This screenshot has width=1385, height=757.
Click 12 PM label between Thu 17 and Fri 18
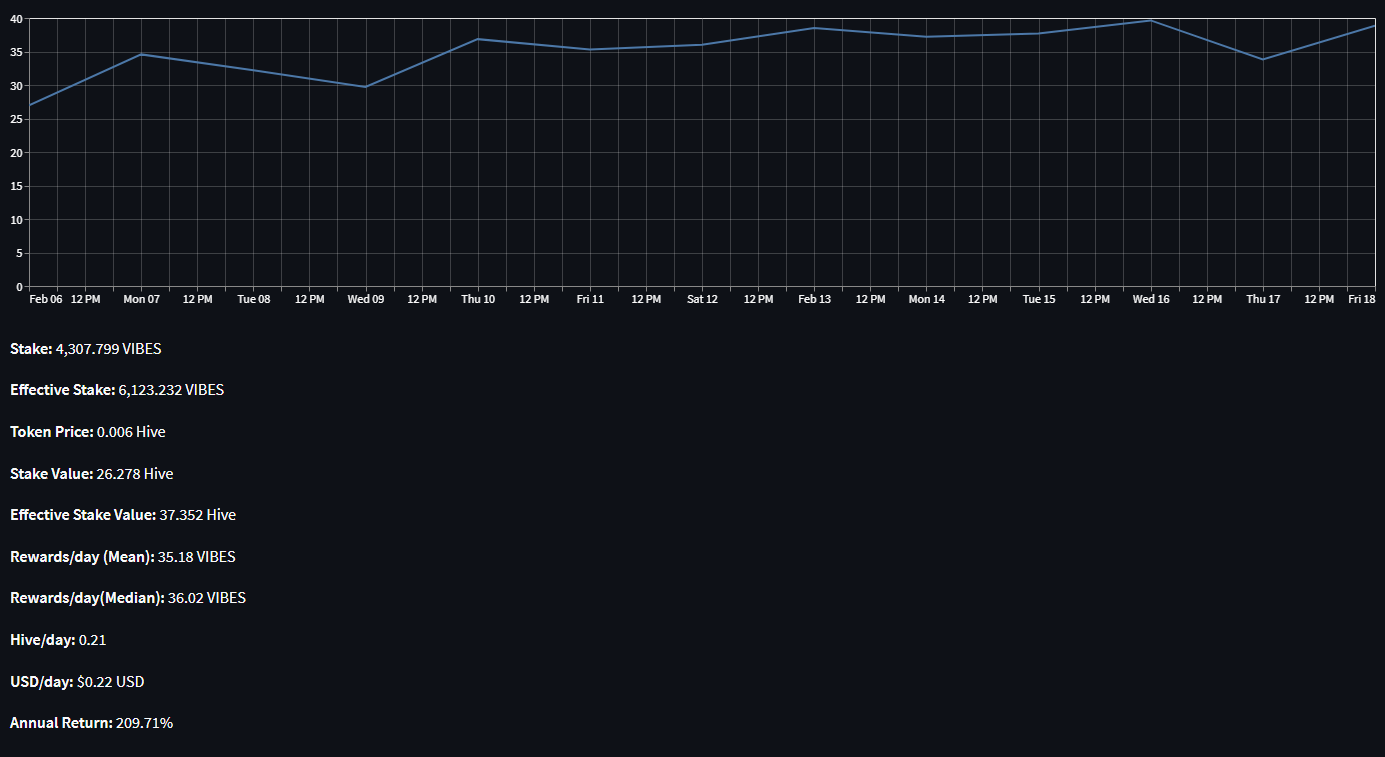[1320, 299]
